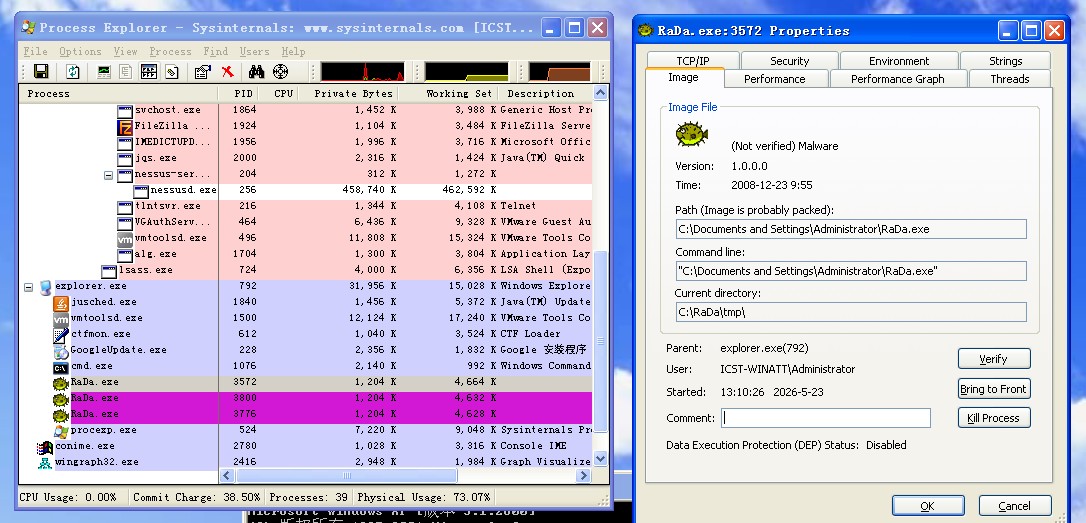This screenshot has width=1086, height=523.
Task: Click the red X Kill Process icon
Action: click(227, 71)
